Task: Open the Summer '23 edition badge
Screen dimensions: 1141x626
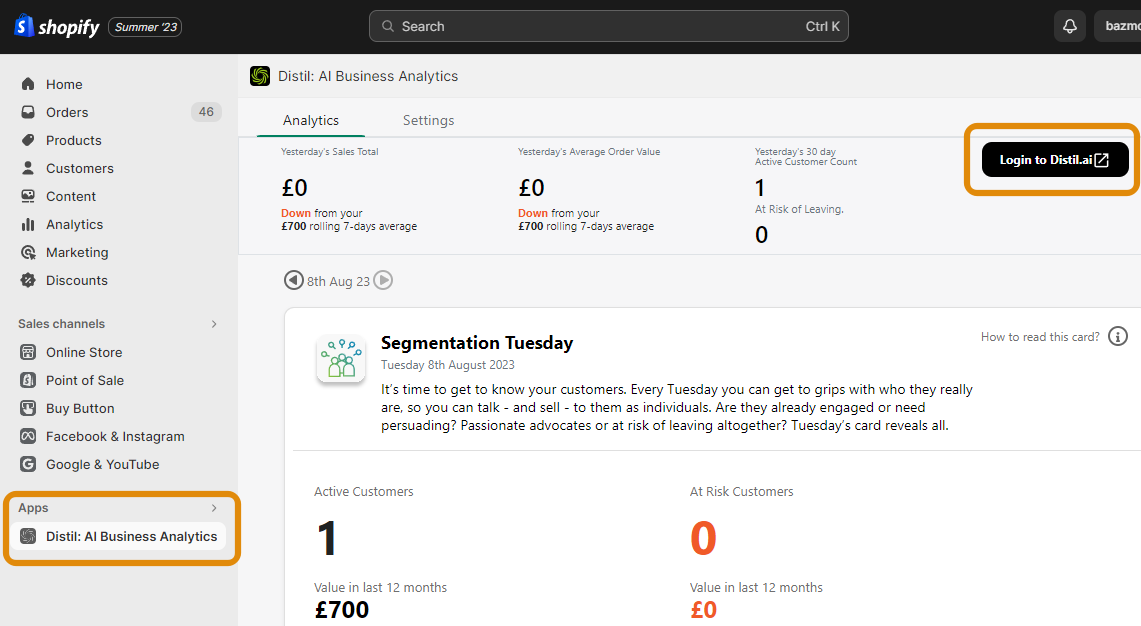Action: click(x=146, y=27)
